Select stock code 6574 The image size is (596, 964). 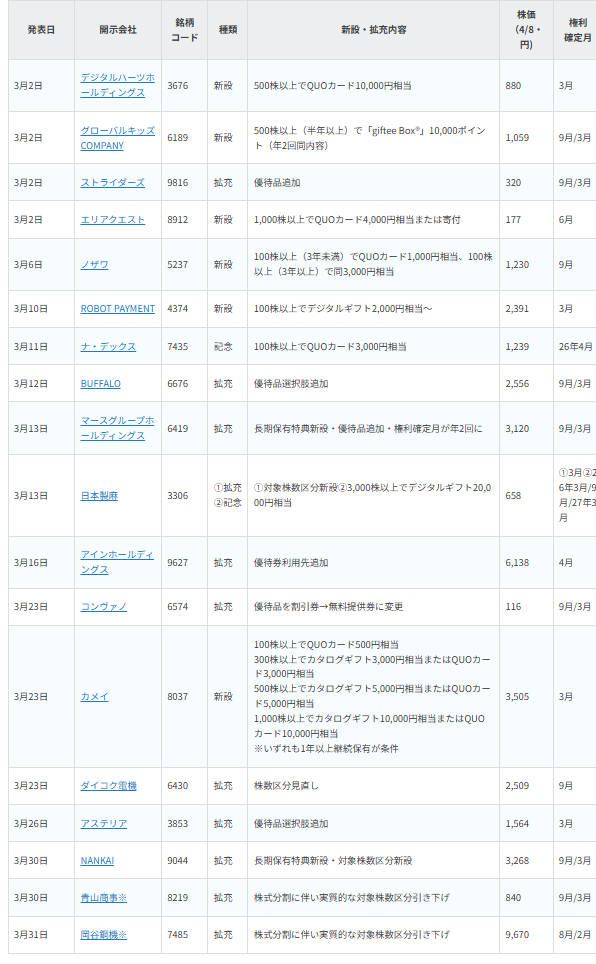tap(178, 607)
